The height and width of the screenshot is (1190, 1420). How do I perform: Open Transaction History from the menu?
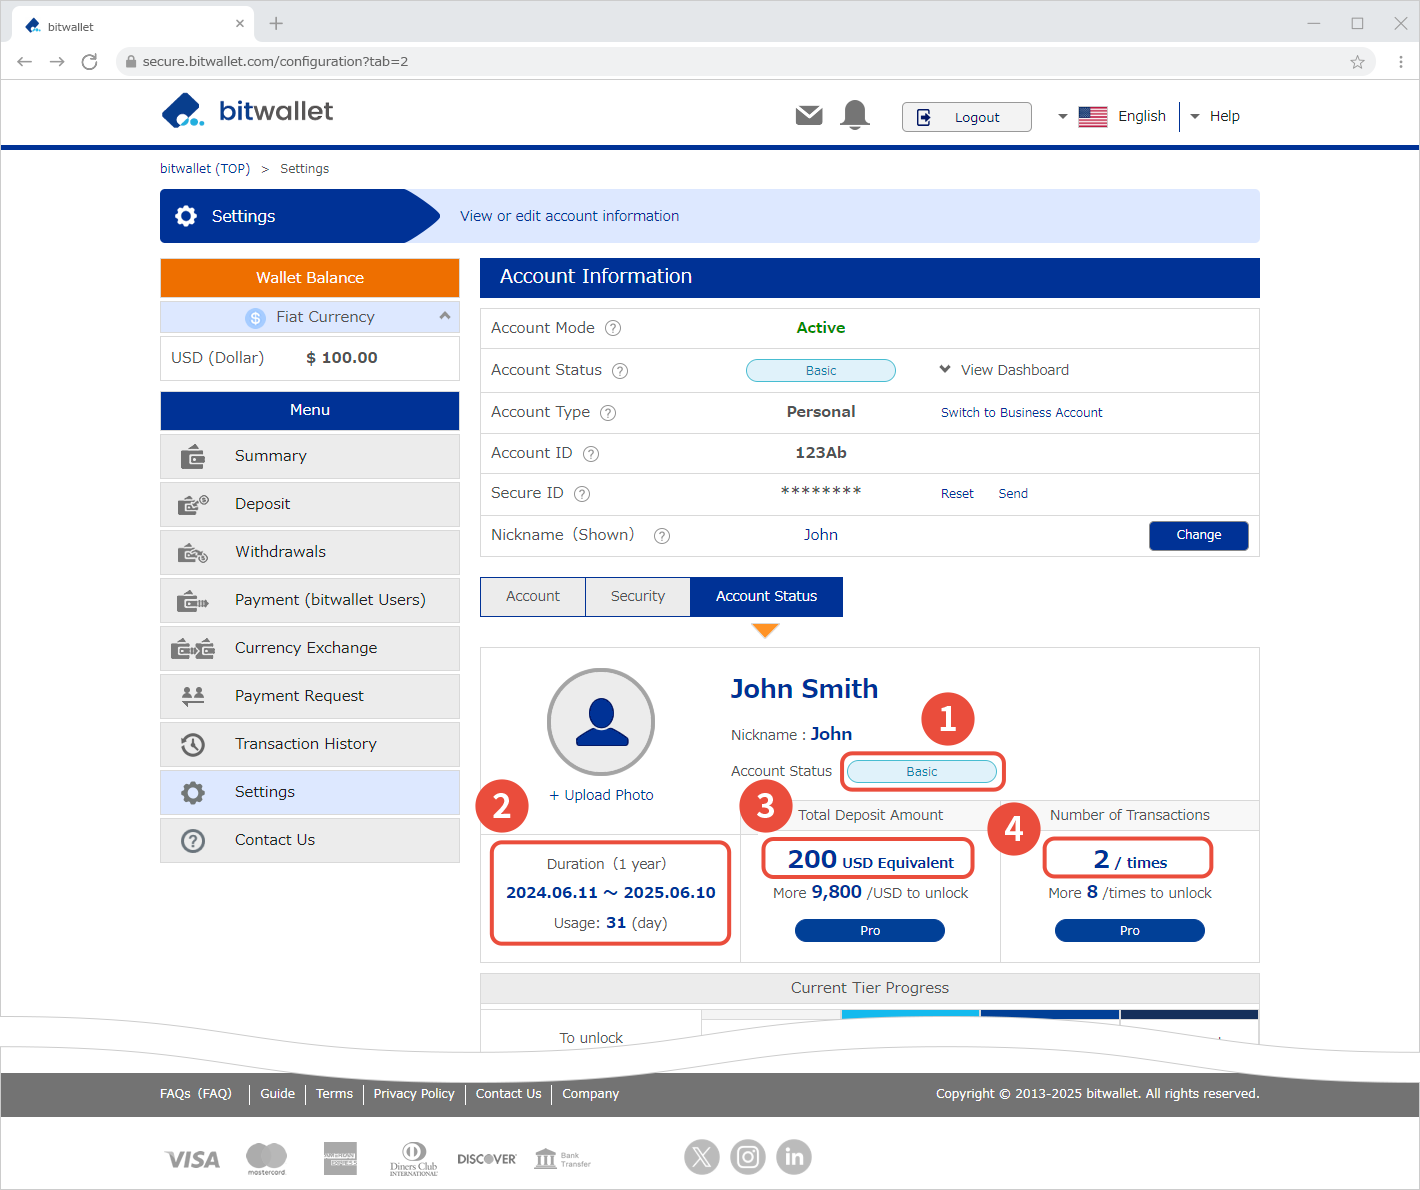306,744
